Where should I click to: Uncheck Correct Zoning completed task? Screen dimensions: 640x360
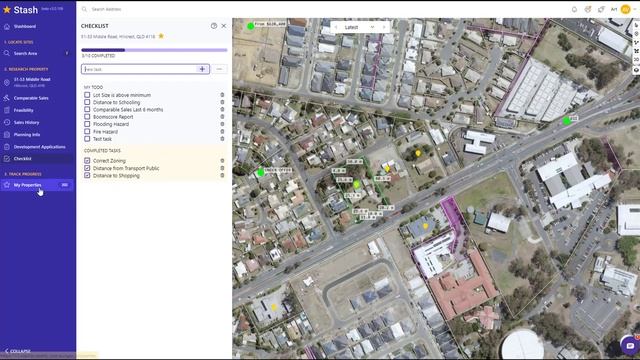[87, 161]
